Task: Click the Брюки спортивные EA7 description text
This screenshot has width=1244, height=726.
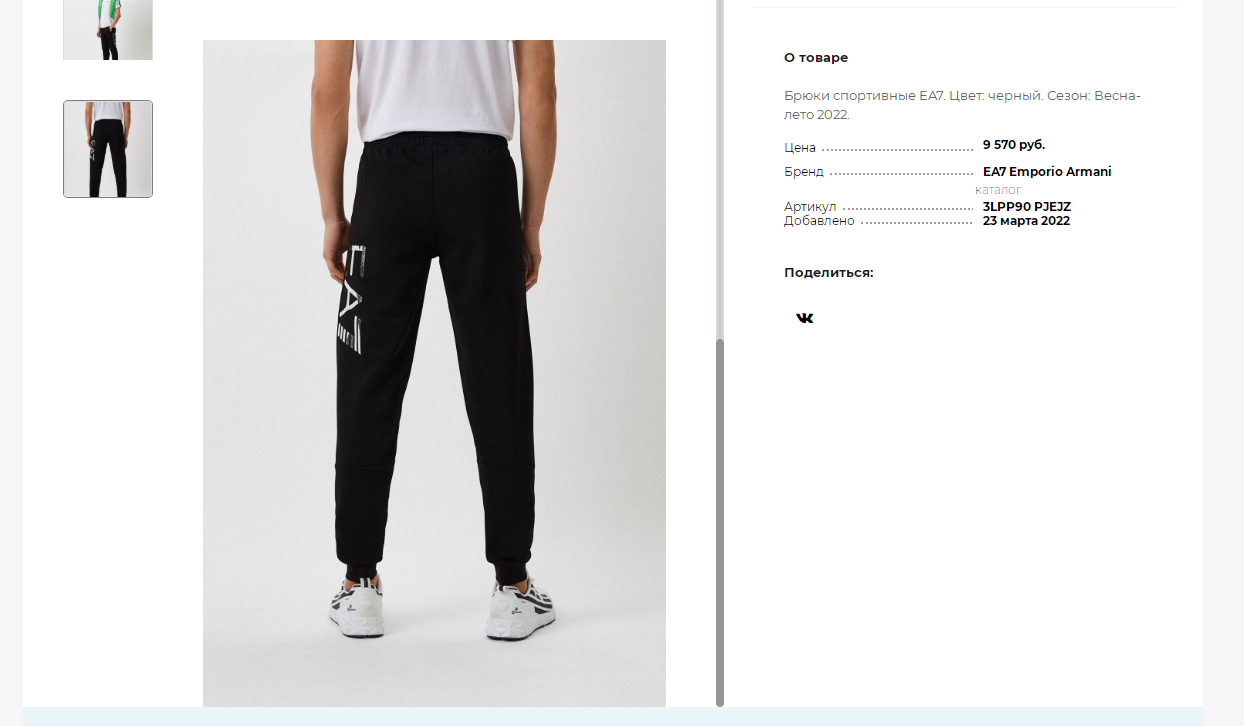Action: 962,105
